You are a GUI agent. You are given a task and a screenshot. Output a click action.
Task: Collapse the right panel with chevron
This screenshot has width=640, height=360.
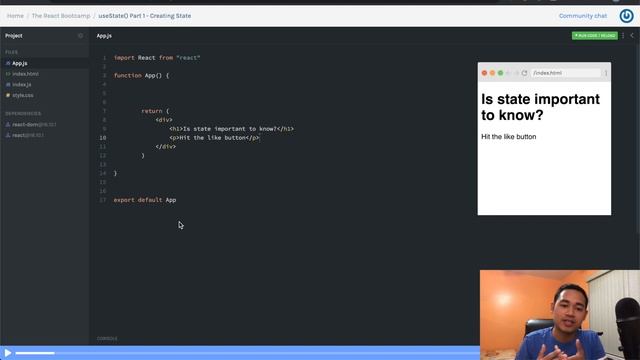coord(632,36)
